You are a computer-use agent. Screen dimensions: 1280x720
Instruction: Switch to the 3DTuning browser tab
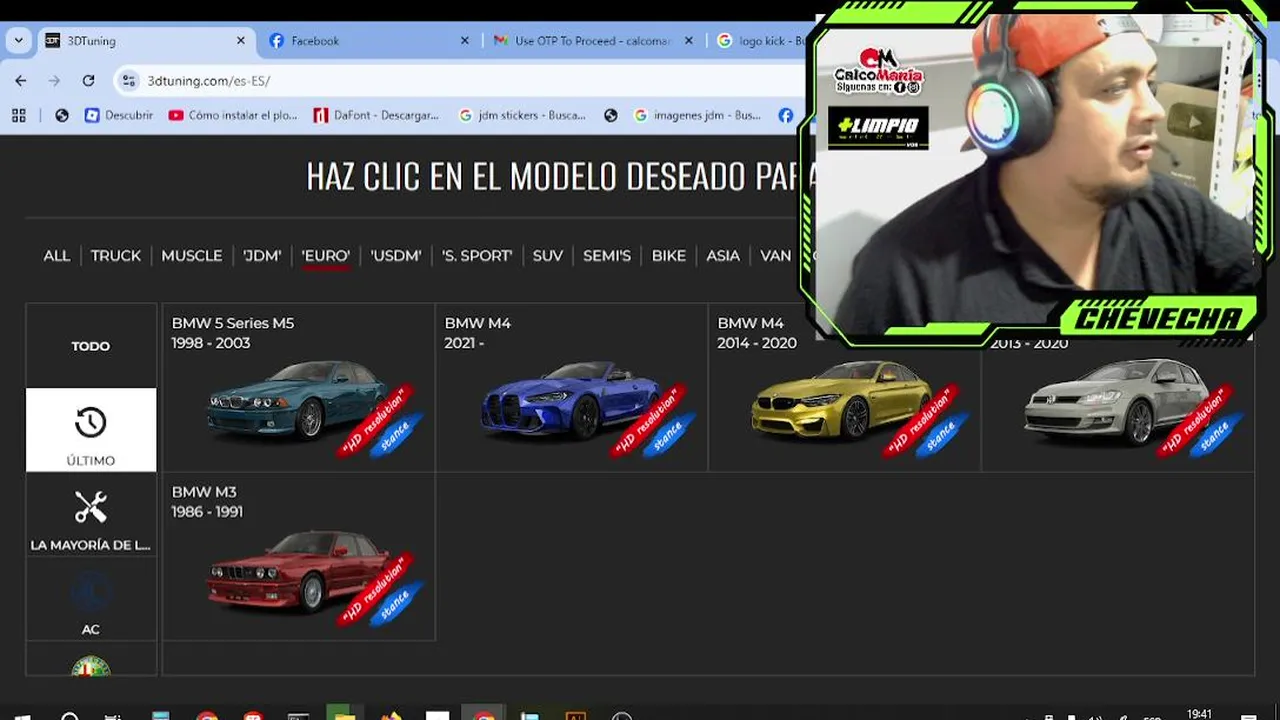tap(147, 41)
